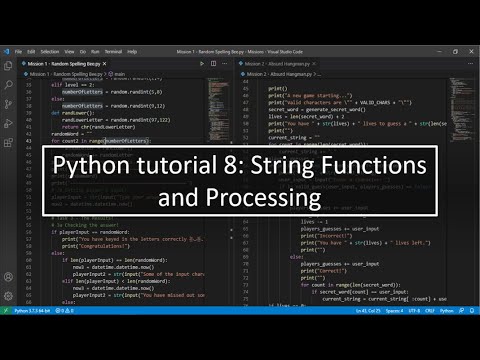Image resolution: width=480 pixels, height=360 pixels.
Task: Open the Manage settings gear
Action: tap(8, 296)
